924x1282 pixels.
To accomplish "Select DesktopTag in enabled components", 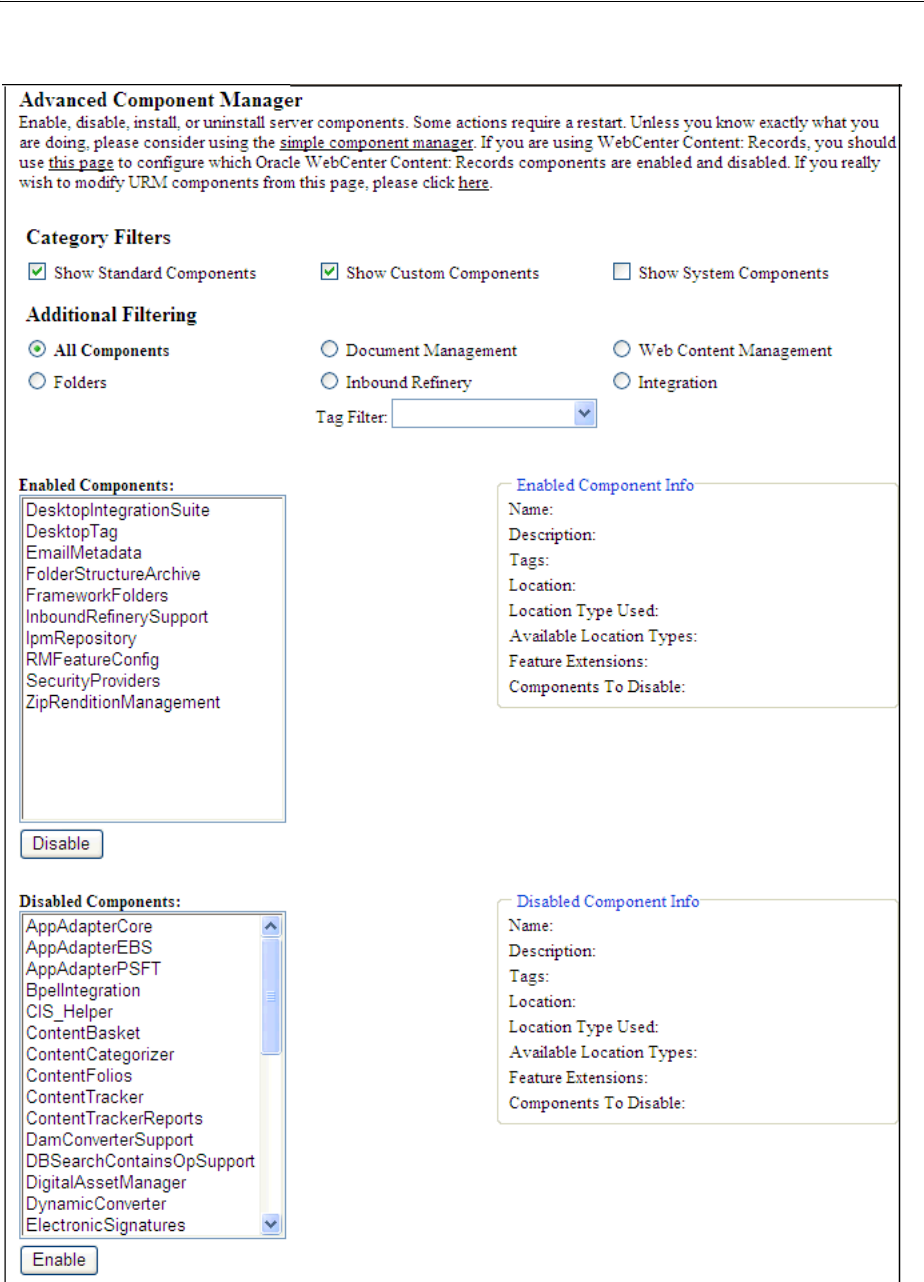I will (x=72, y=531).
